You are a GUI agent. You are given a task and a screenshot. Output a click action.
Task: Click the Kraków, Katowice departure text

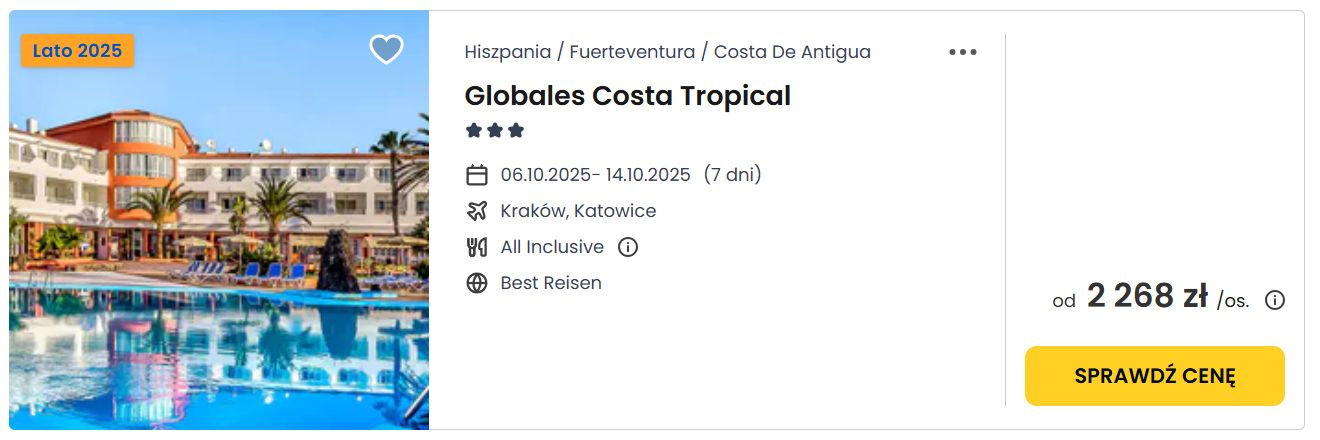[579, 211]
